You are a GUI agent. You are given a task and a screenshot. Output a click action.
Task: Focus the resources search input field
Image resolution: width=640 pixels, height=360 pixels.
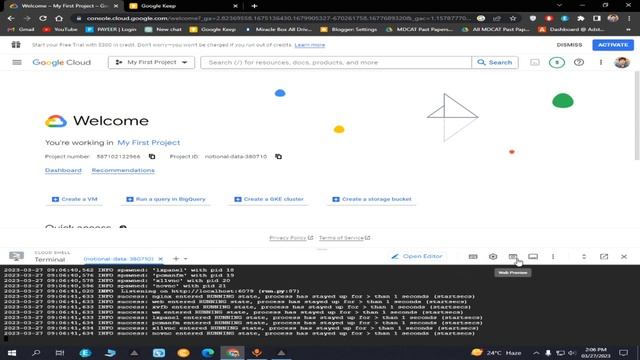(x=336, y=62)
